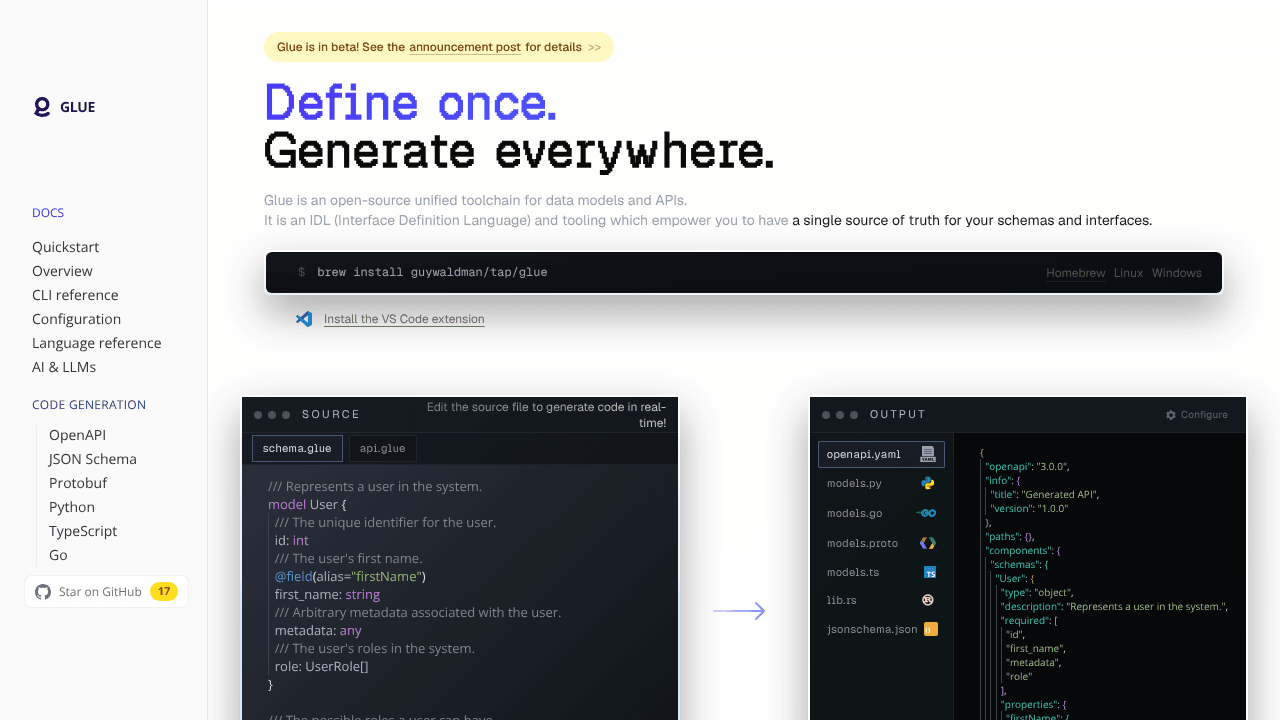
Task: Click the "version": "1.0.0" output line
Action: tap(1029, 508)
